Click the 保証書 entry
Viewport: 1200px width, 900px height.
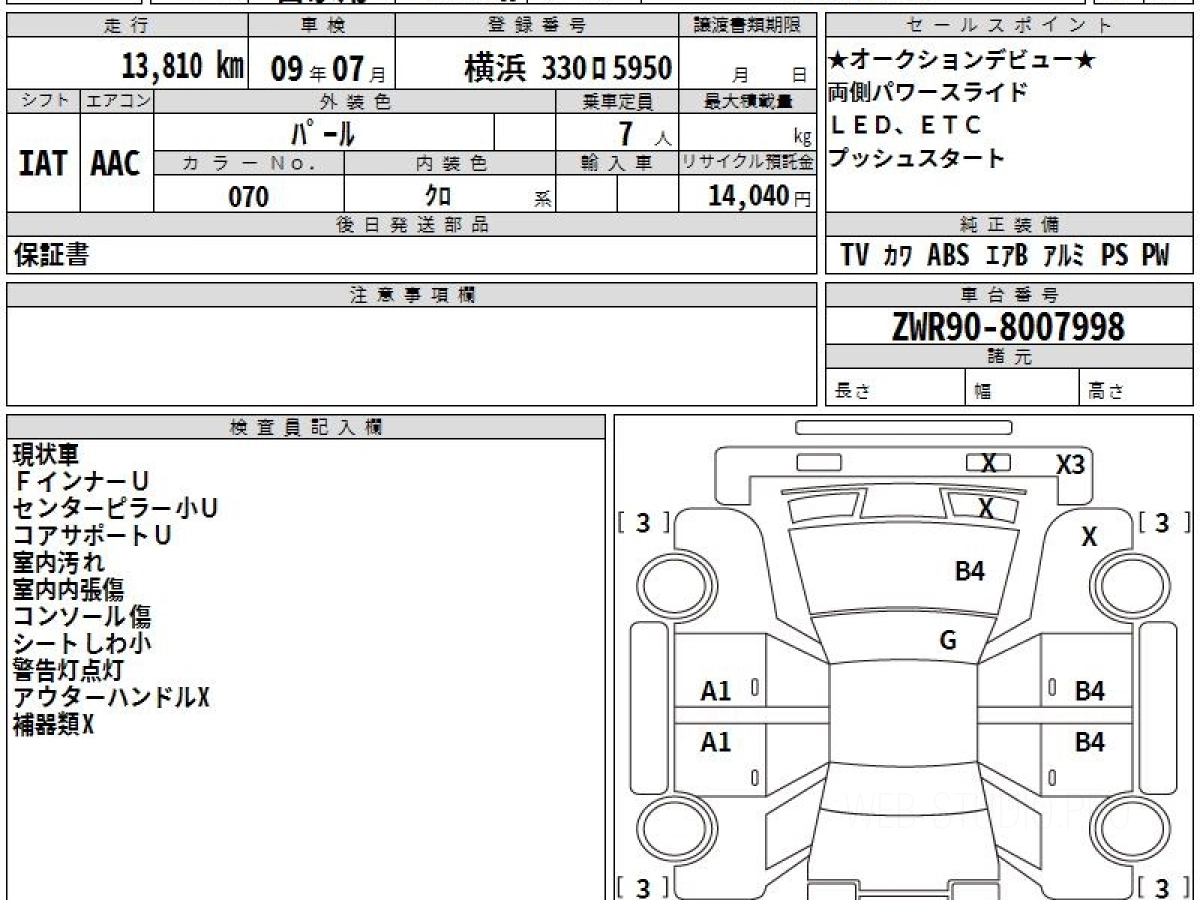click(x=51, y=255)
